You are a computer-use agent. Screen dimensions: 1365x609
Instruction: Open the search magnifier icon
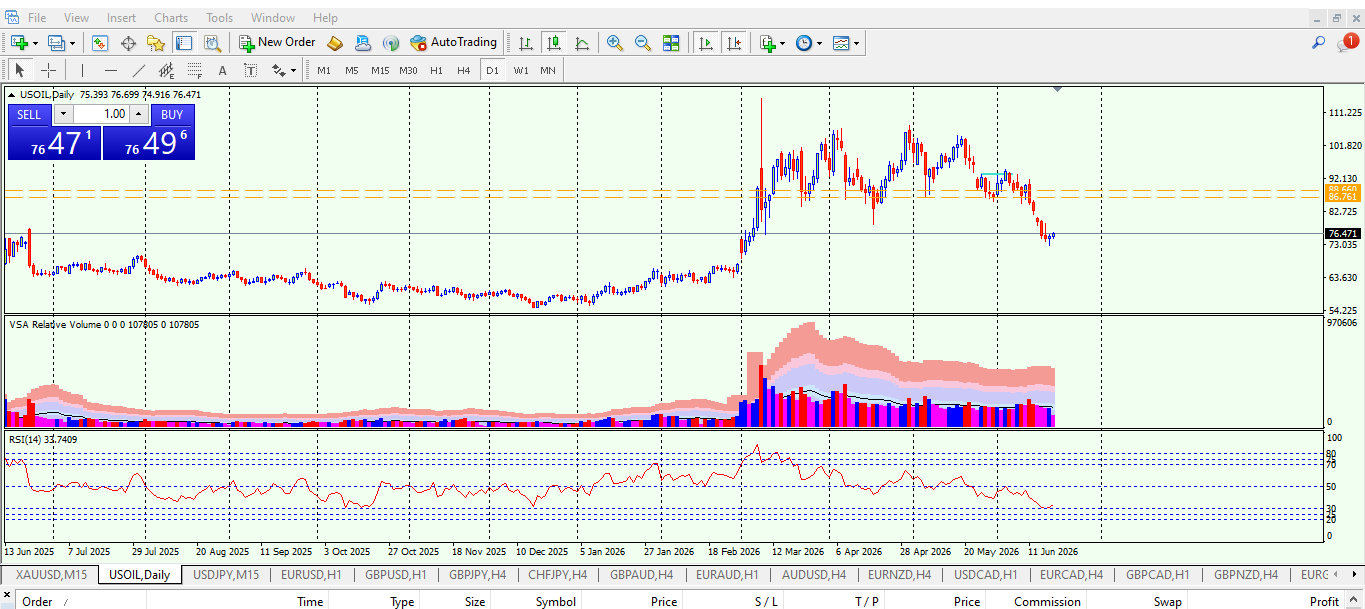tap(1319, 43)
